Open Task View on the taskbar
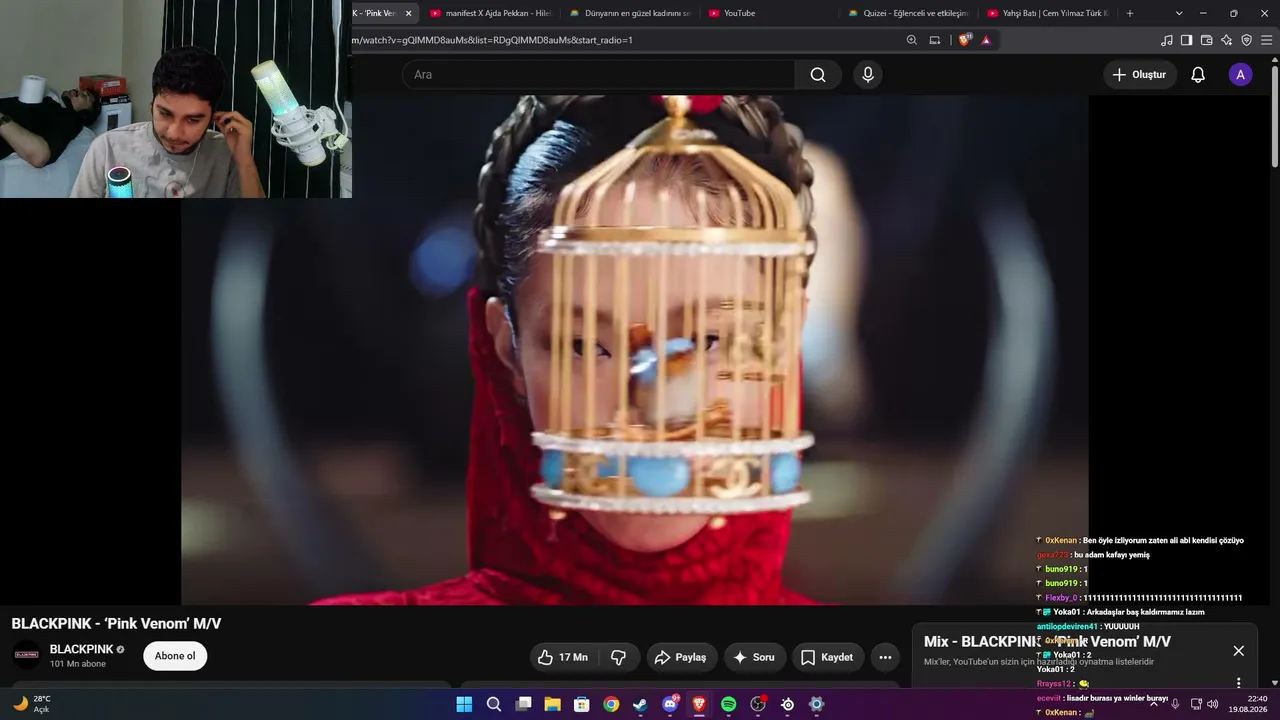 pos(523,704)
